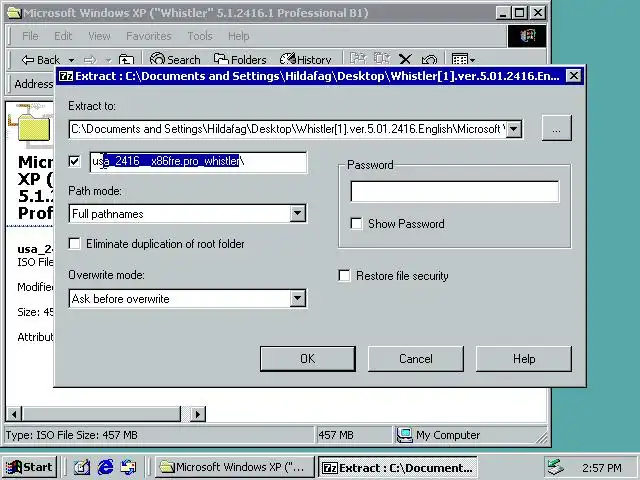This screenshot has height=480, width=640.
Task: Click the horizontal scrollbar thumb
Action: (101, 414)
